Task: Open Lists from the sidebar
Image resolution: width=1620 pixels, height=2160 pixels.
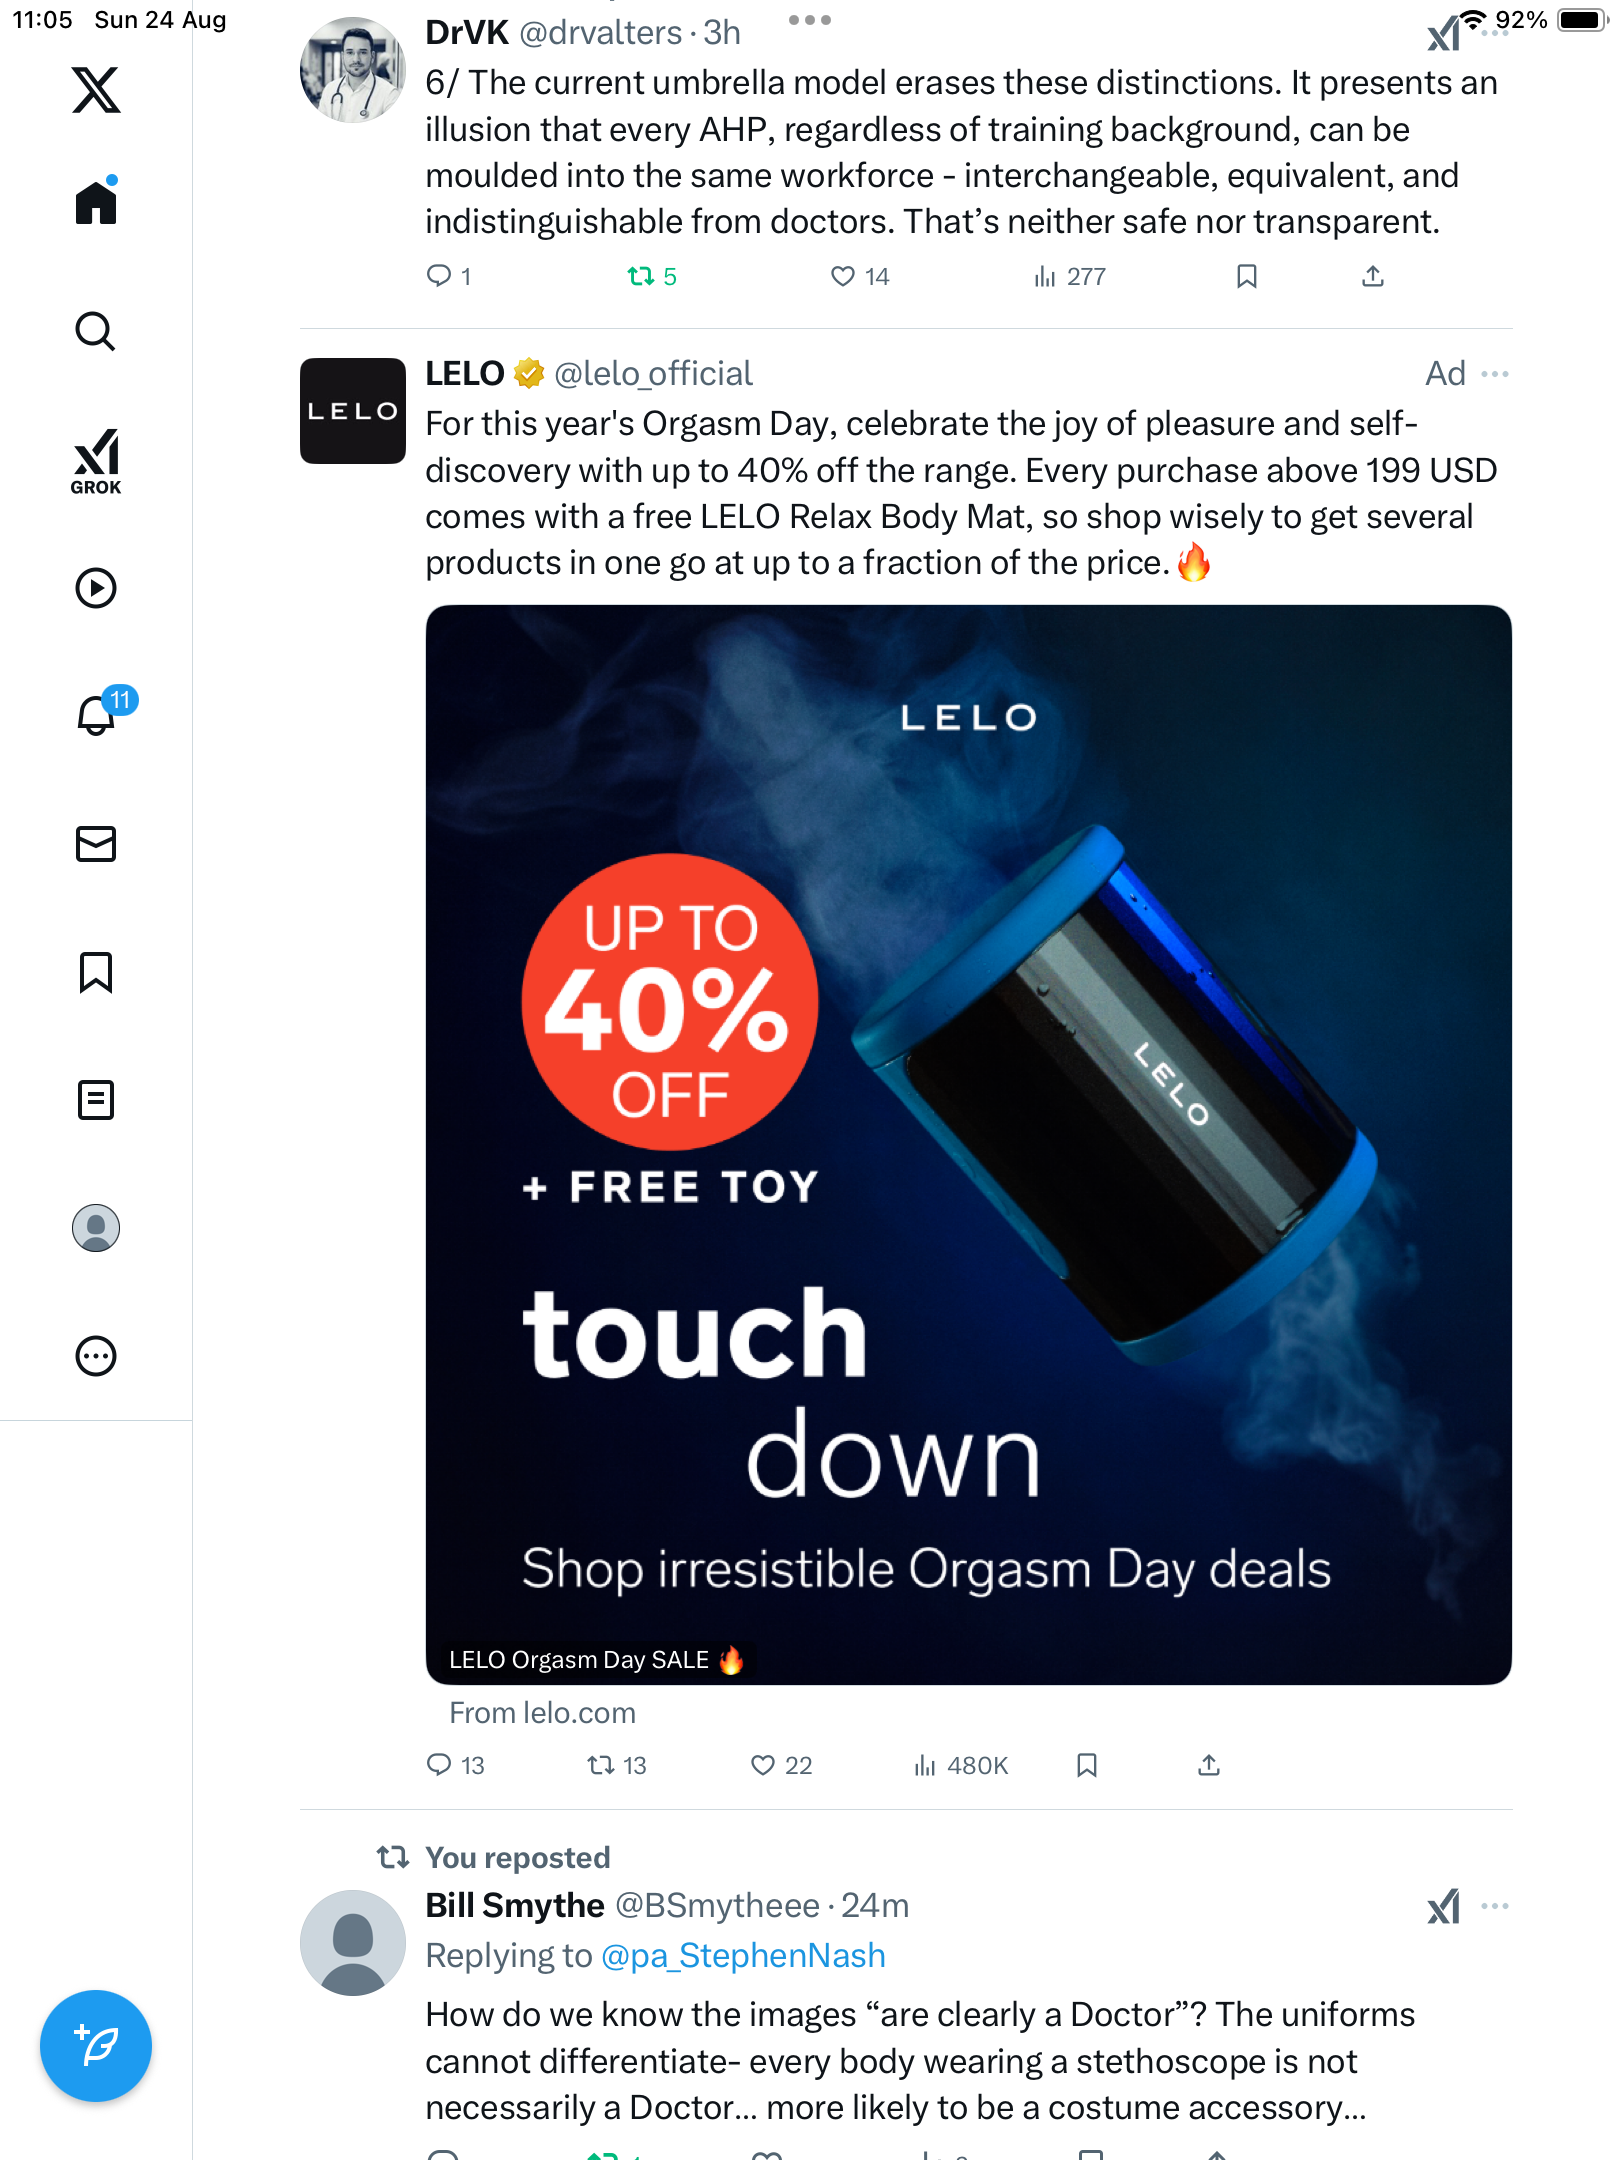Action: 96,1100
